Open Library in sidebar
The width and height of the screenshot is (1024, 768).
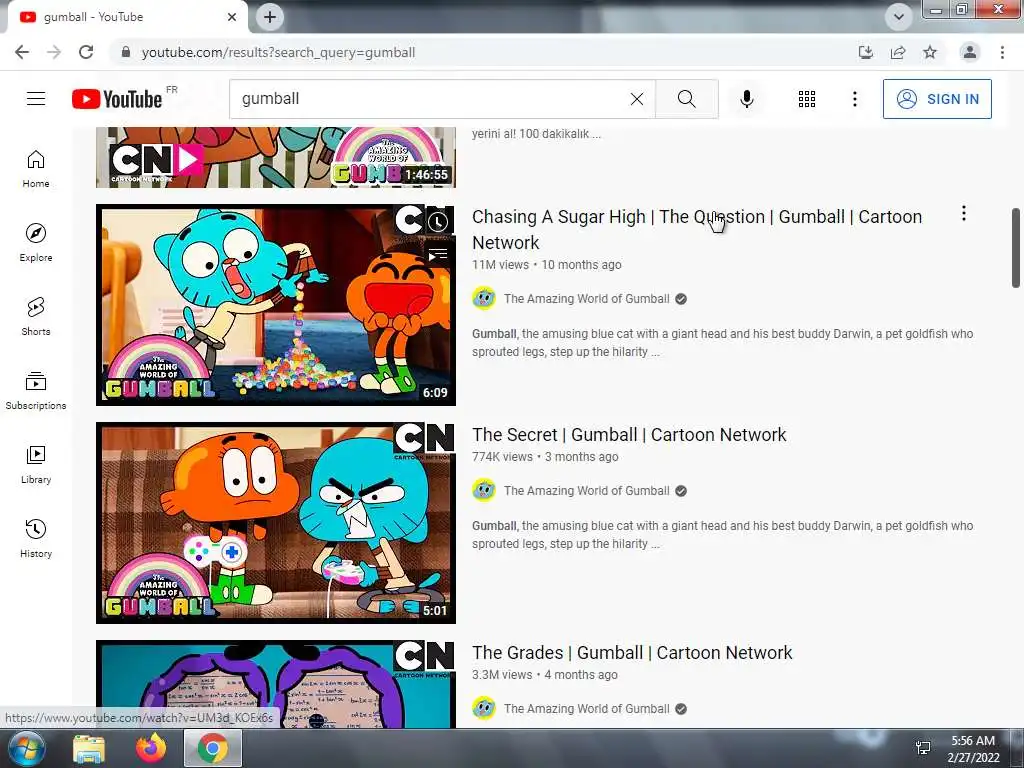coord(36,464)
